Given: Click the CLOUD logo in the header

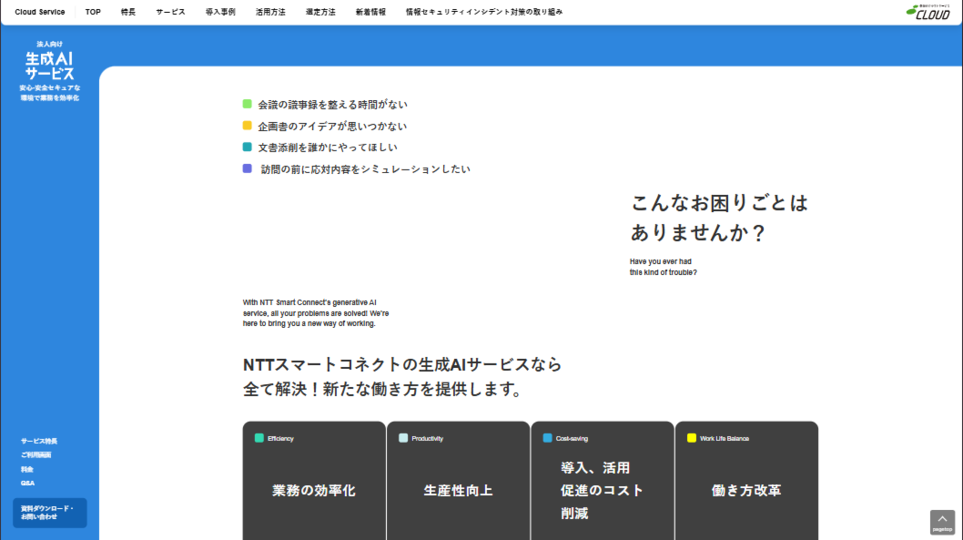Looking at the screenshot, I should click(x=928, y=12).
